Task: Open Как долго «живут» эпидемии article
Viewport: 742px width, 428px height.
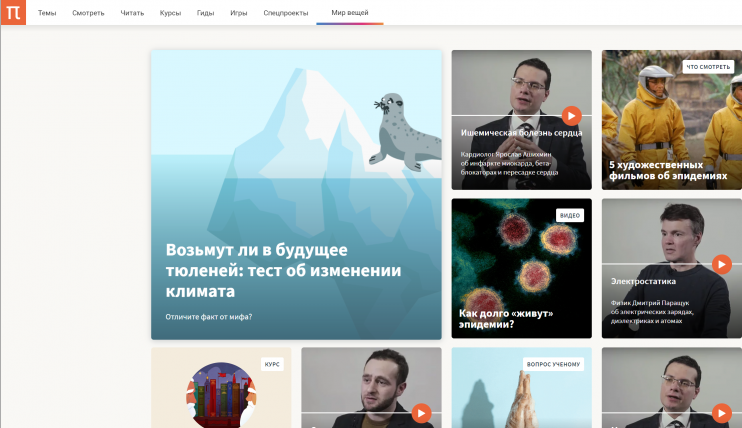Action: tap(521, 268)
